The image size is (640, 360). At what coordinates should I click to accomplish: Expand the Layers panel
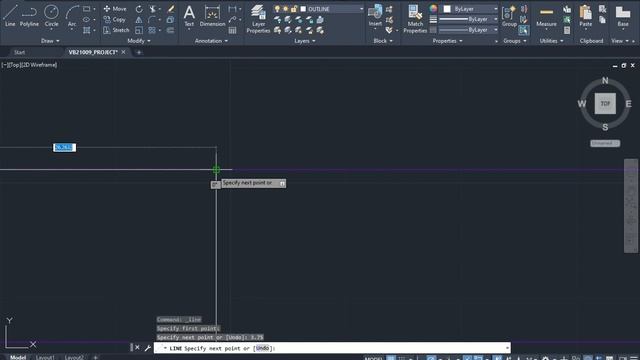[x=304, y=41]
